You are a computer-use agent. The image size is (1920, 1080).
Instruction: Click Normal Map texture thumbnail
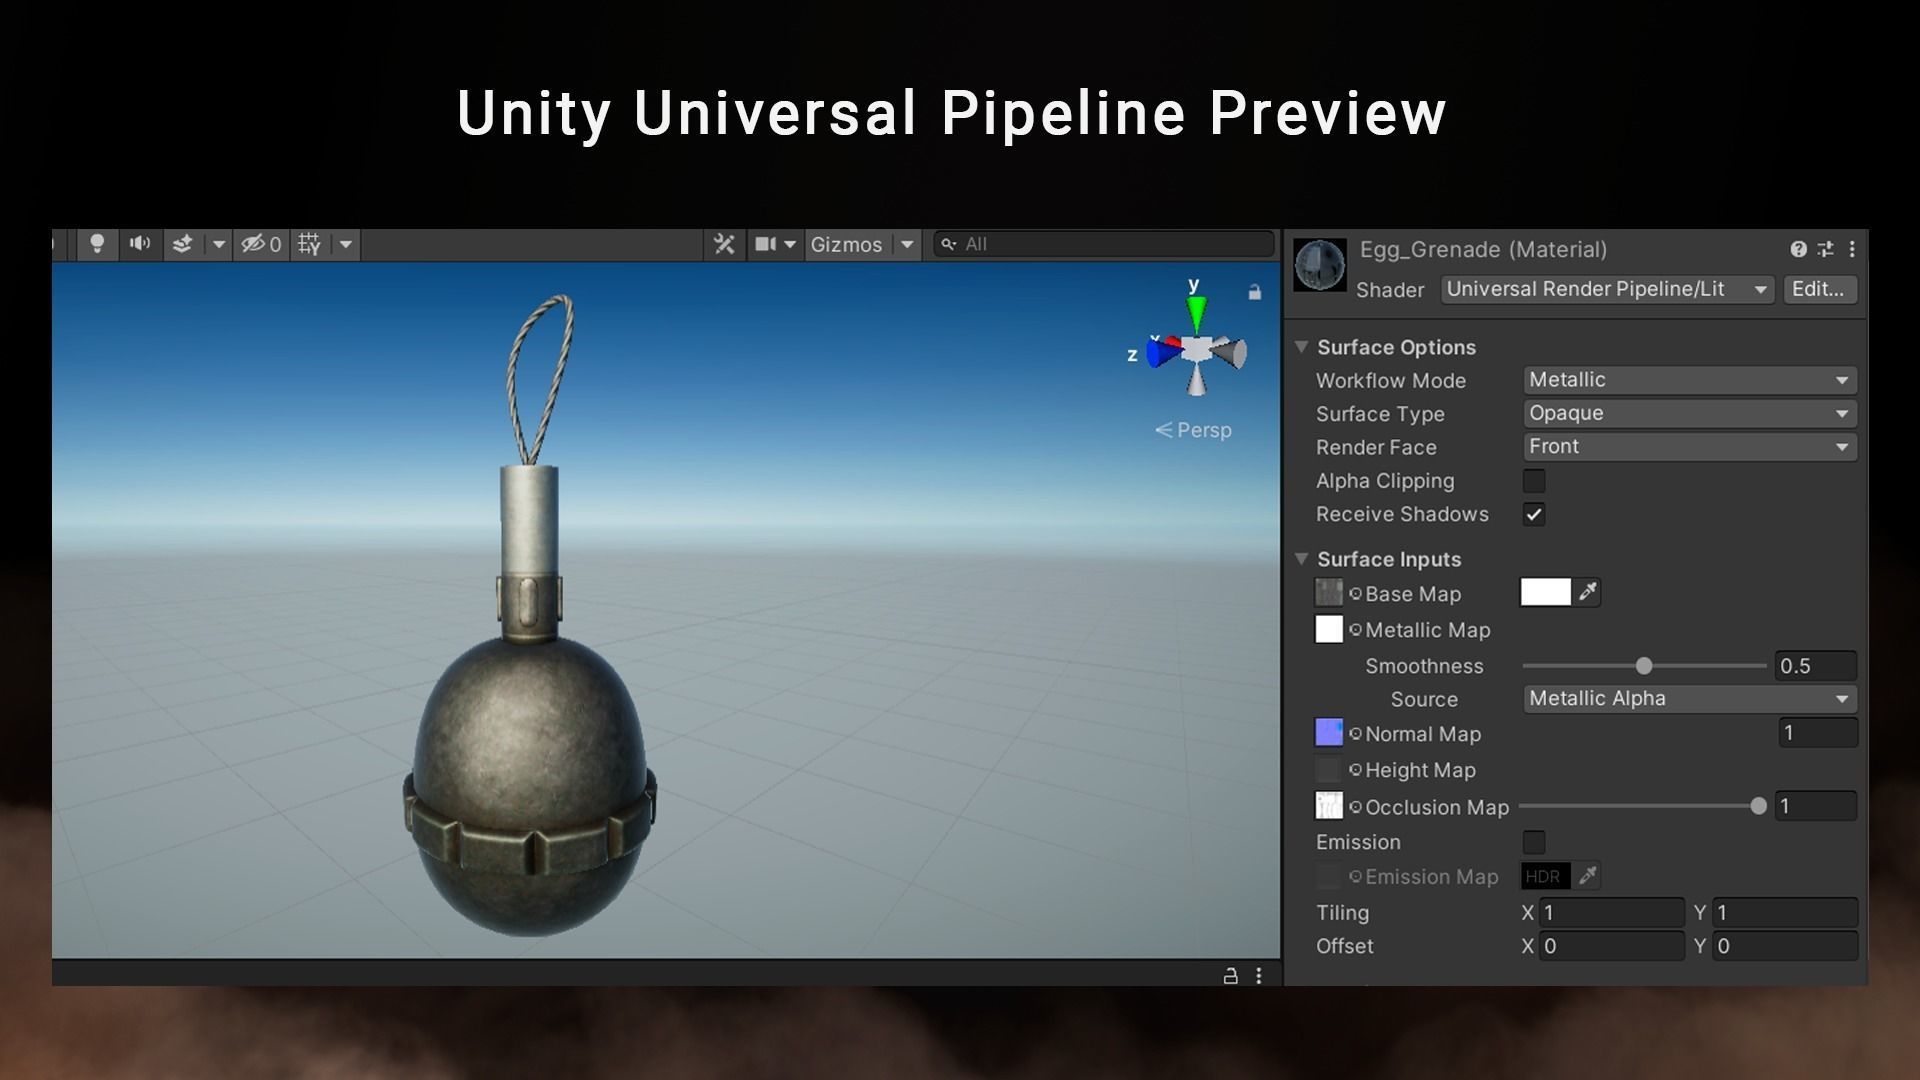click(1328, 733)
